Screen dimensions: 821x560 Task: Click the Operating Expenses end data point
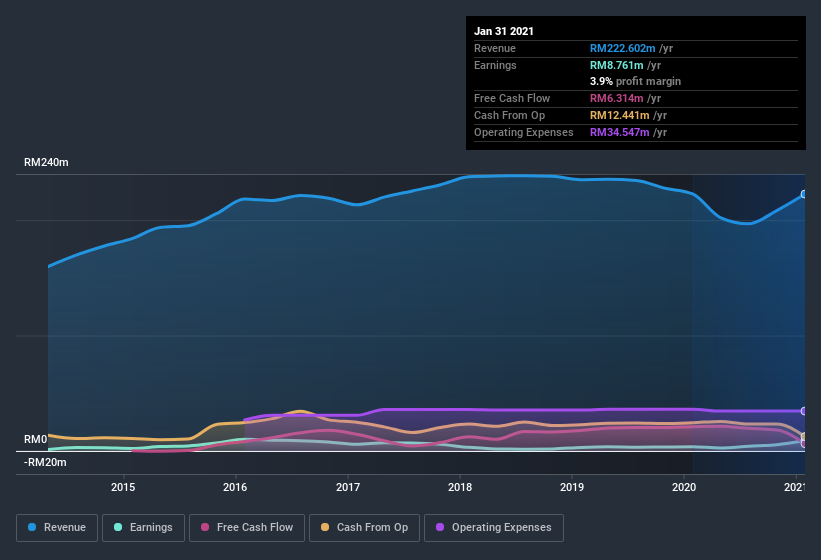click(x=804, y=411)
